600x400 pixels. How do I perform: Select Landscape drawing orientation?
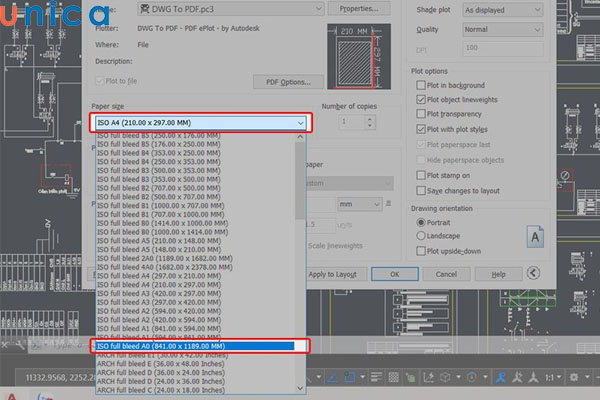point(421,236)
